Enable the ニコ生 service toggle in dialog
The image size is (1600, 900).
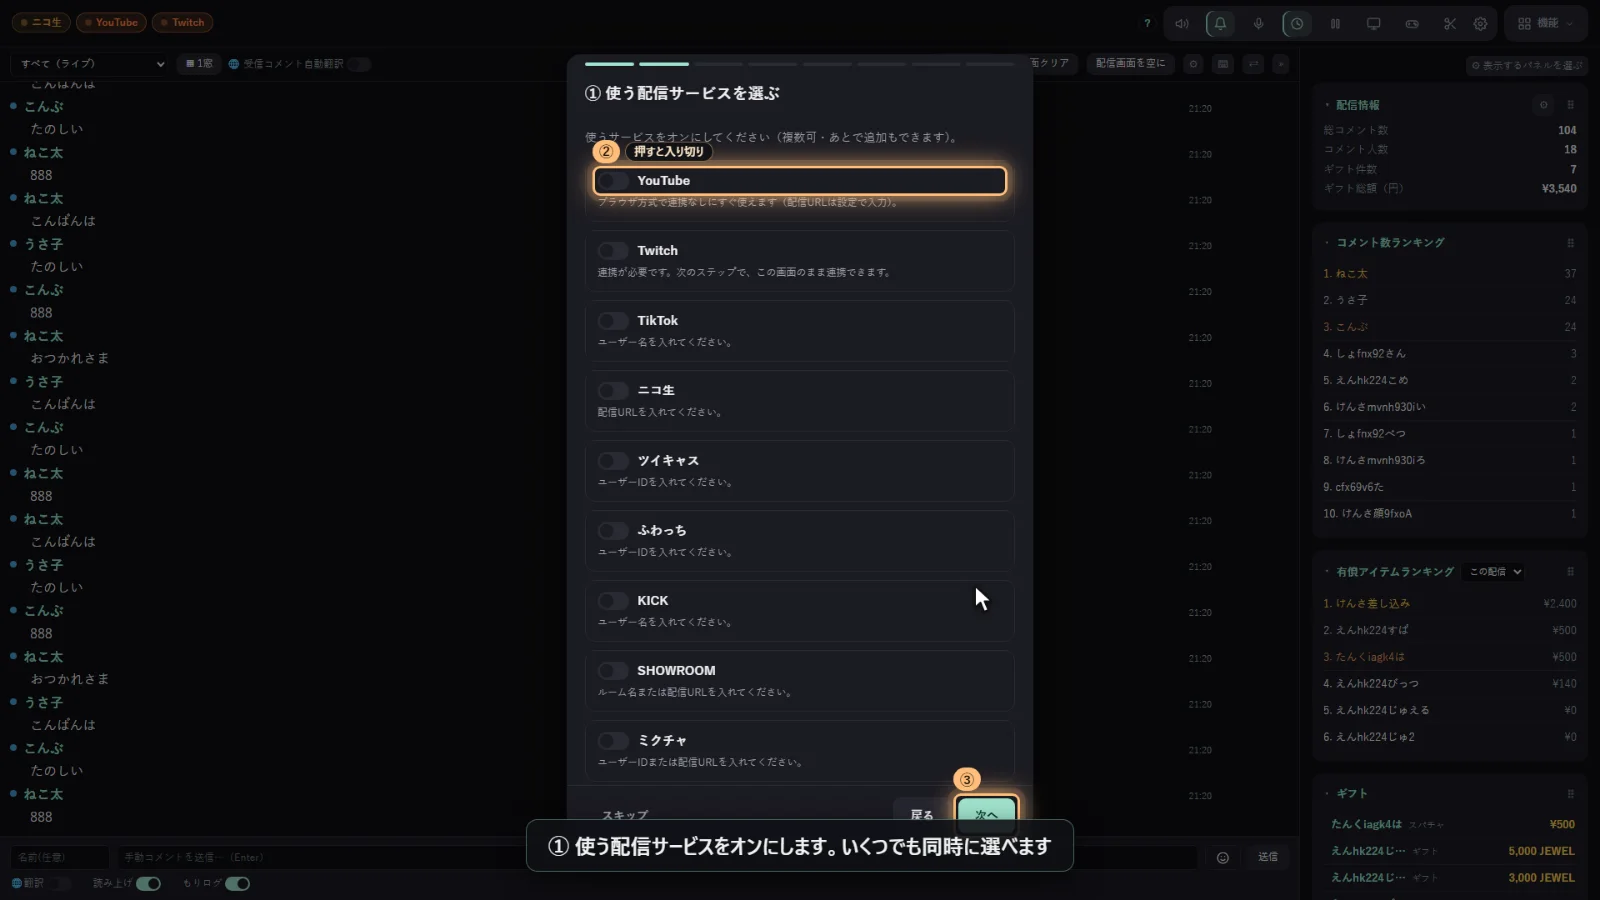point(613,391)
